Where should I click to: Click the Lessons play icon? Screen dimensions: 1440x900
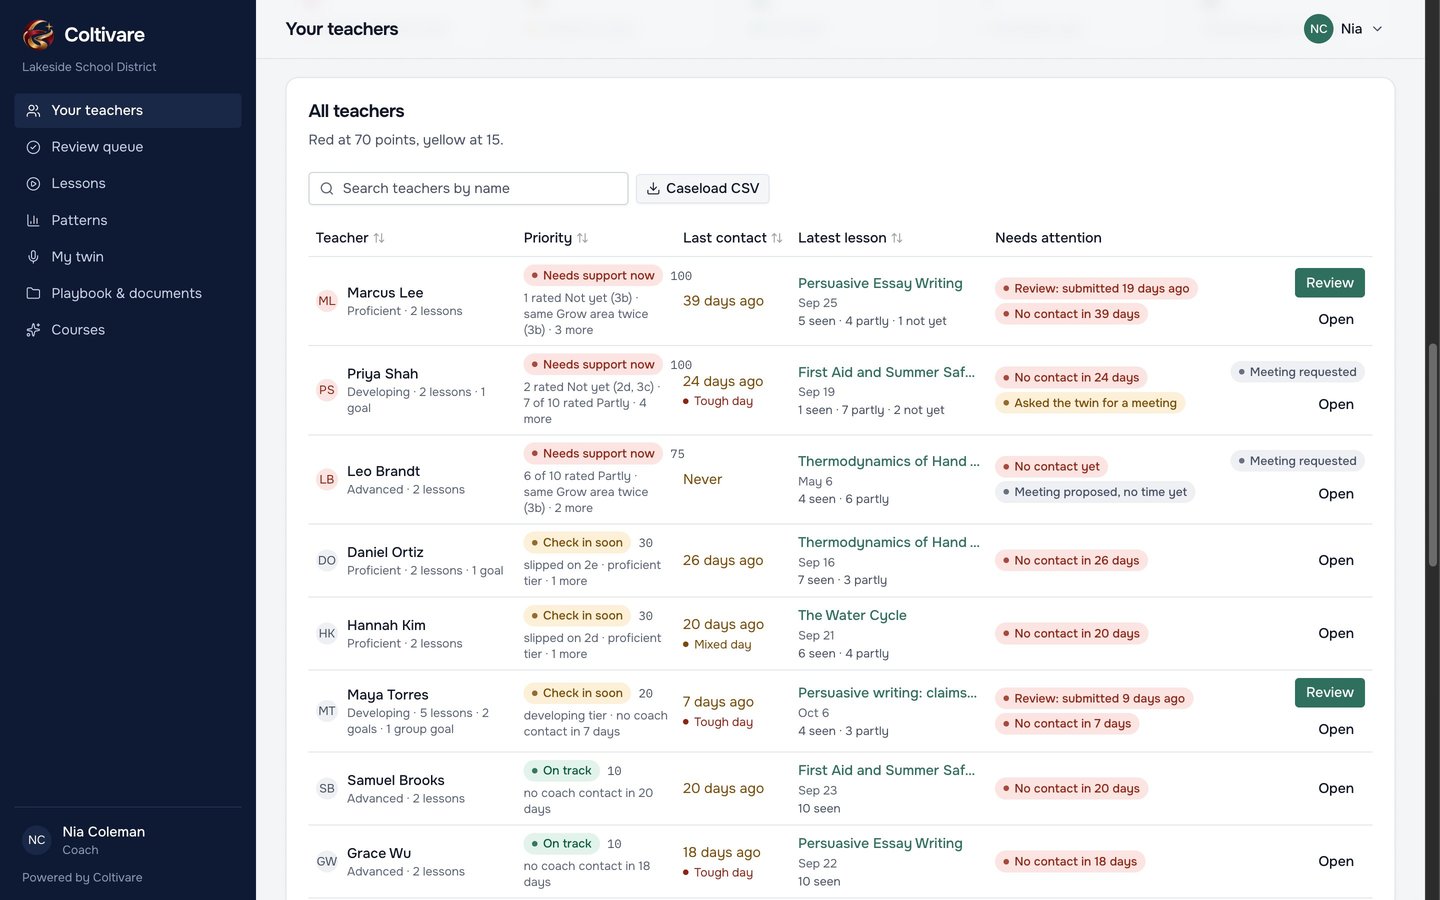click(x=33, y=184)
